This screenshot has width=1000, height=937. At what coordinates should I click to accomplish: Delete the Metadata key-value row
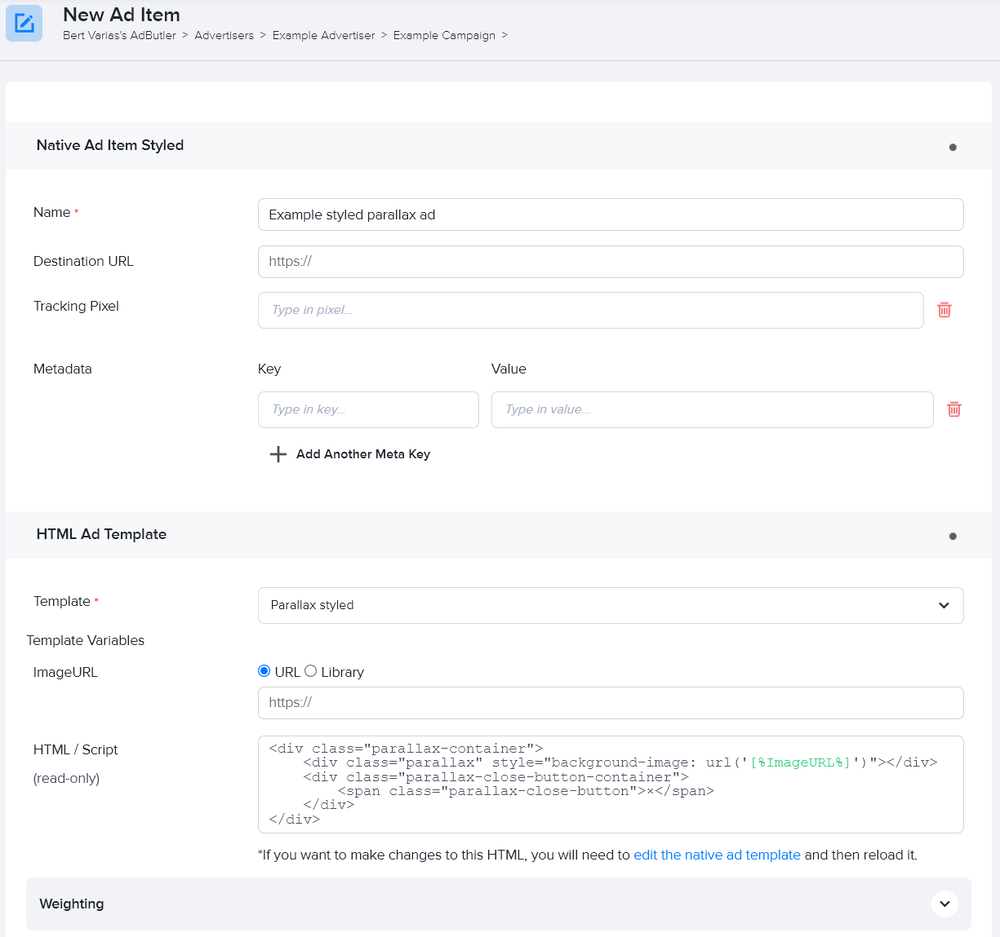click(x=953, y=409)
